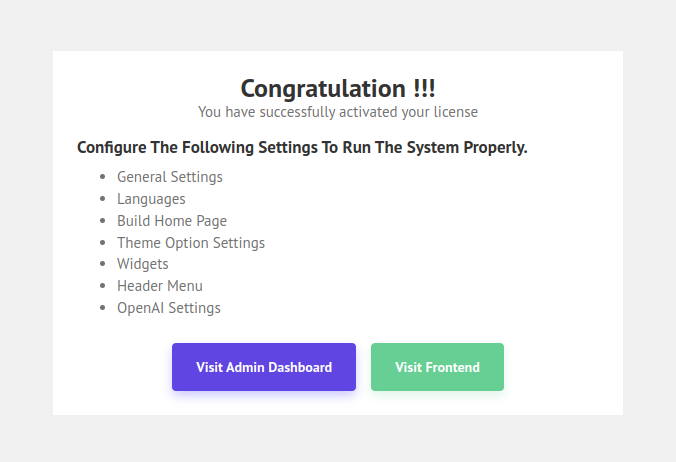Click the bullet beside Theme Option Settings

[102, 243]
